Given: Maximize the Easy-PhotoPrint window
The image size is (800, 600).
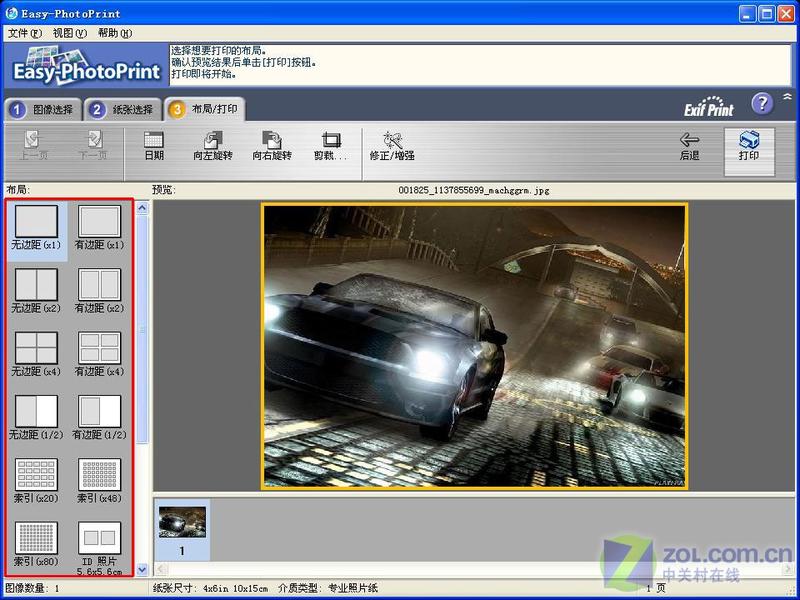Looking at the screenshot, I should coord(766,13).
